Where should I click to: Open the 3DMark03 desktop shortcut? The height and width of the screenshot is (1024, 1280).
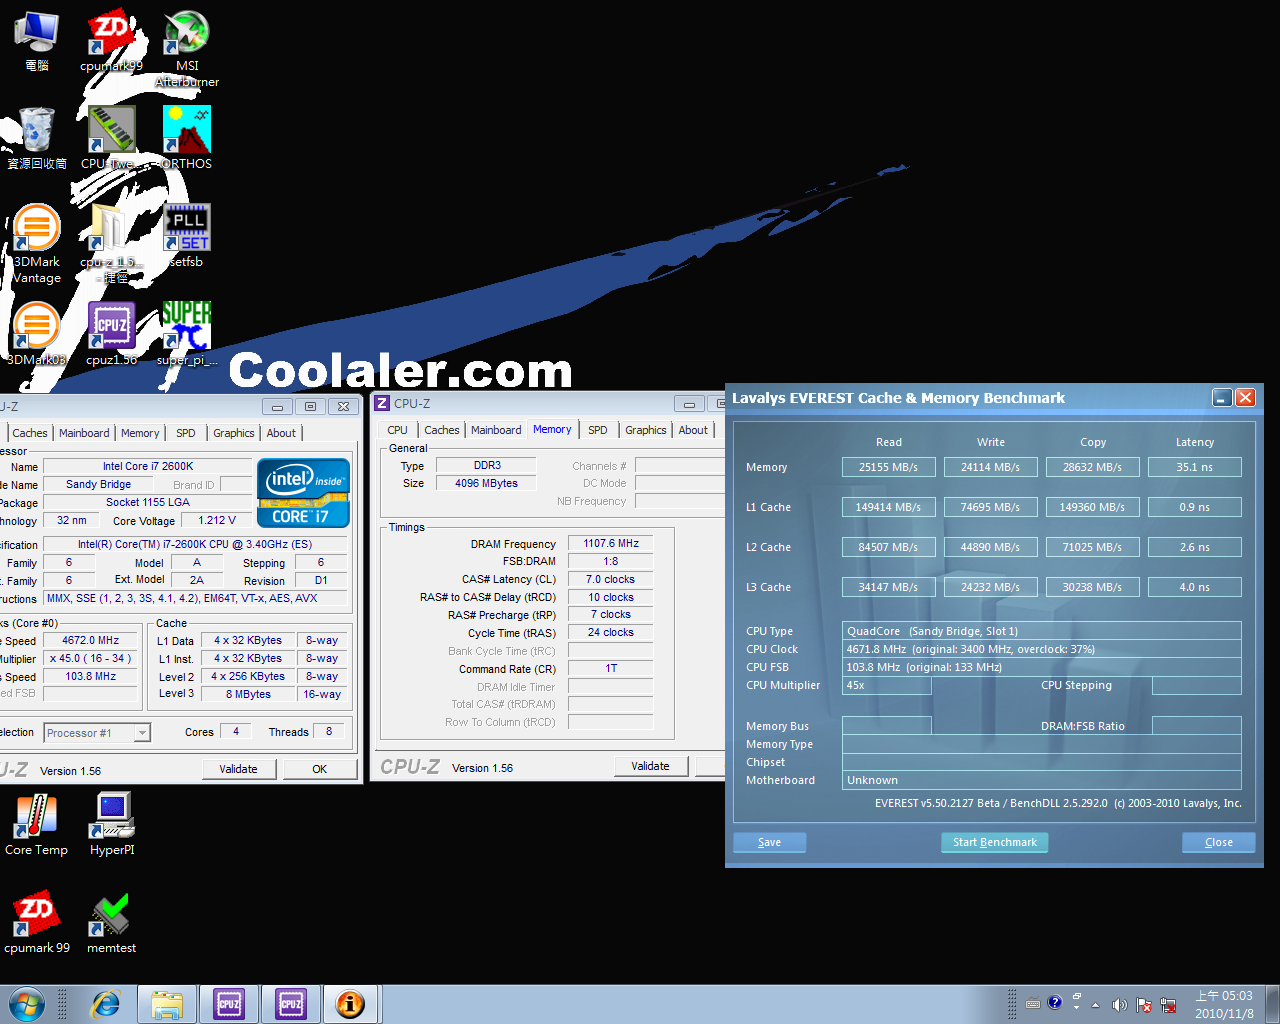(x=37, y=334)
